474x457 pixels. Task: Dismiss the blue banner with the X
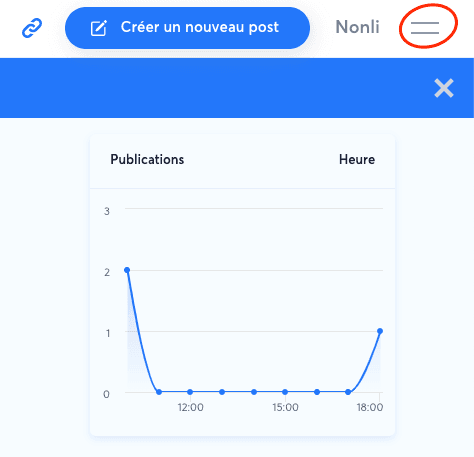click(x=444, y=88)
